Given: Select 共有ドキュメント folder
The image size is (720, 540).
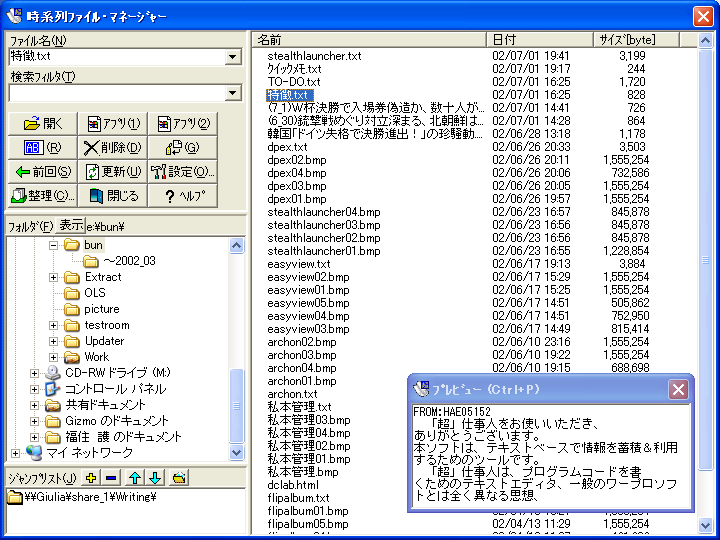Looking at the screenshot, I should 105,405.
